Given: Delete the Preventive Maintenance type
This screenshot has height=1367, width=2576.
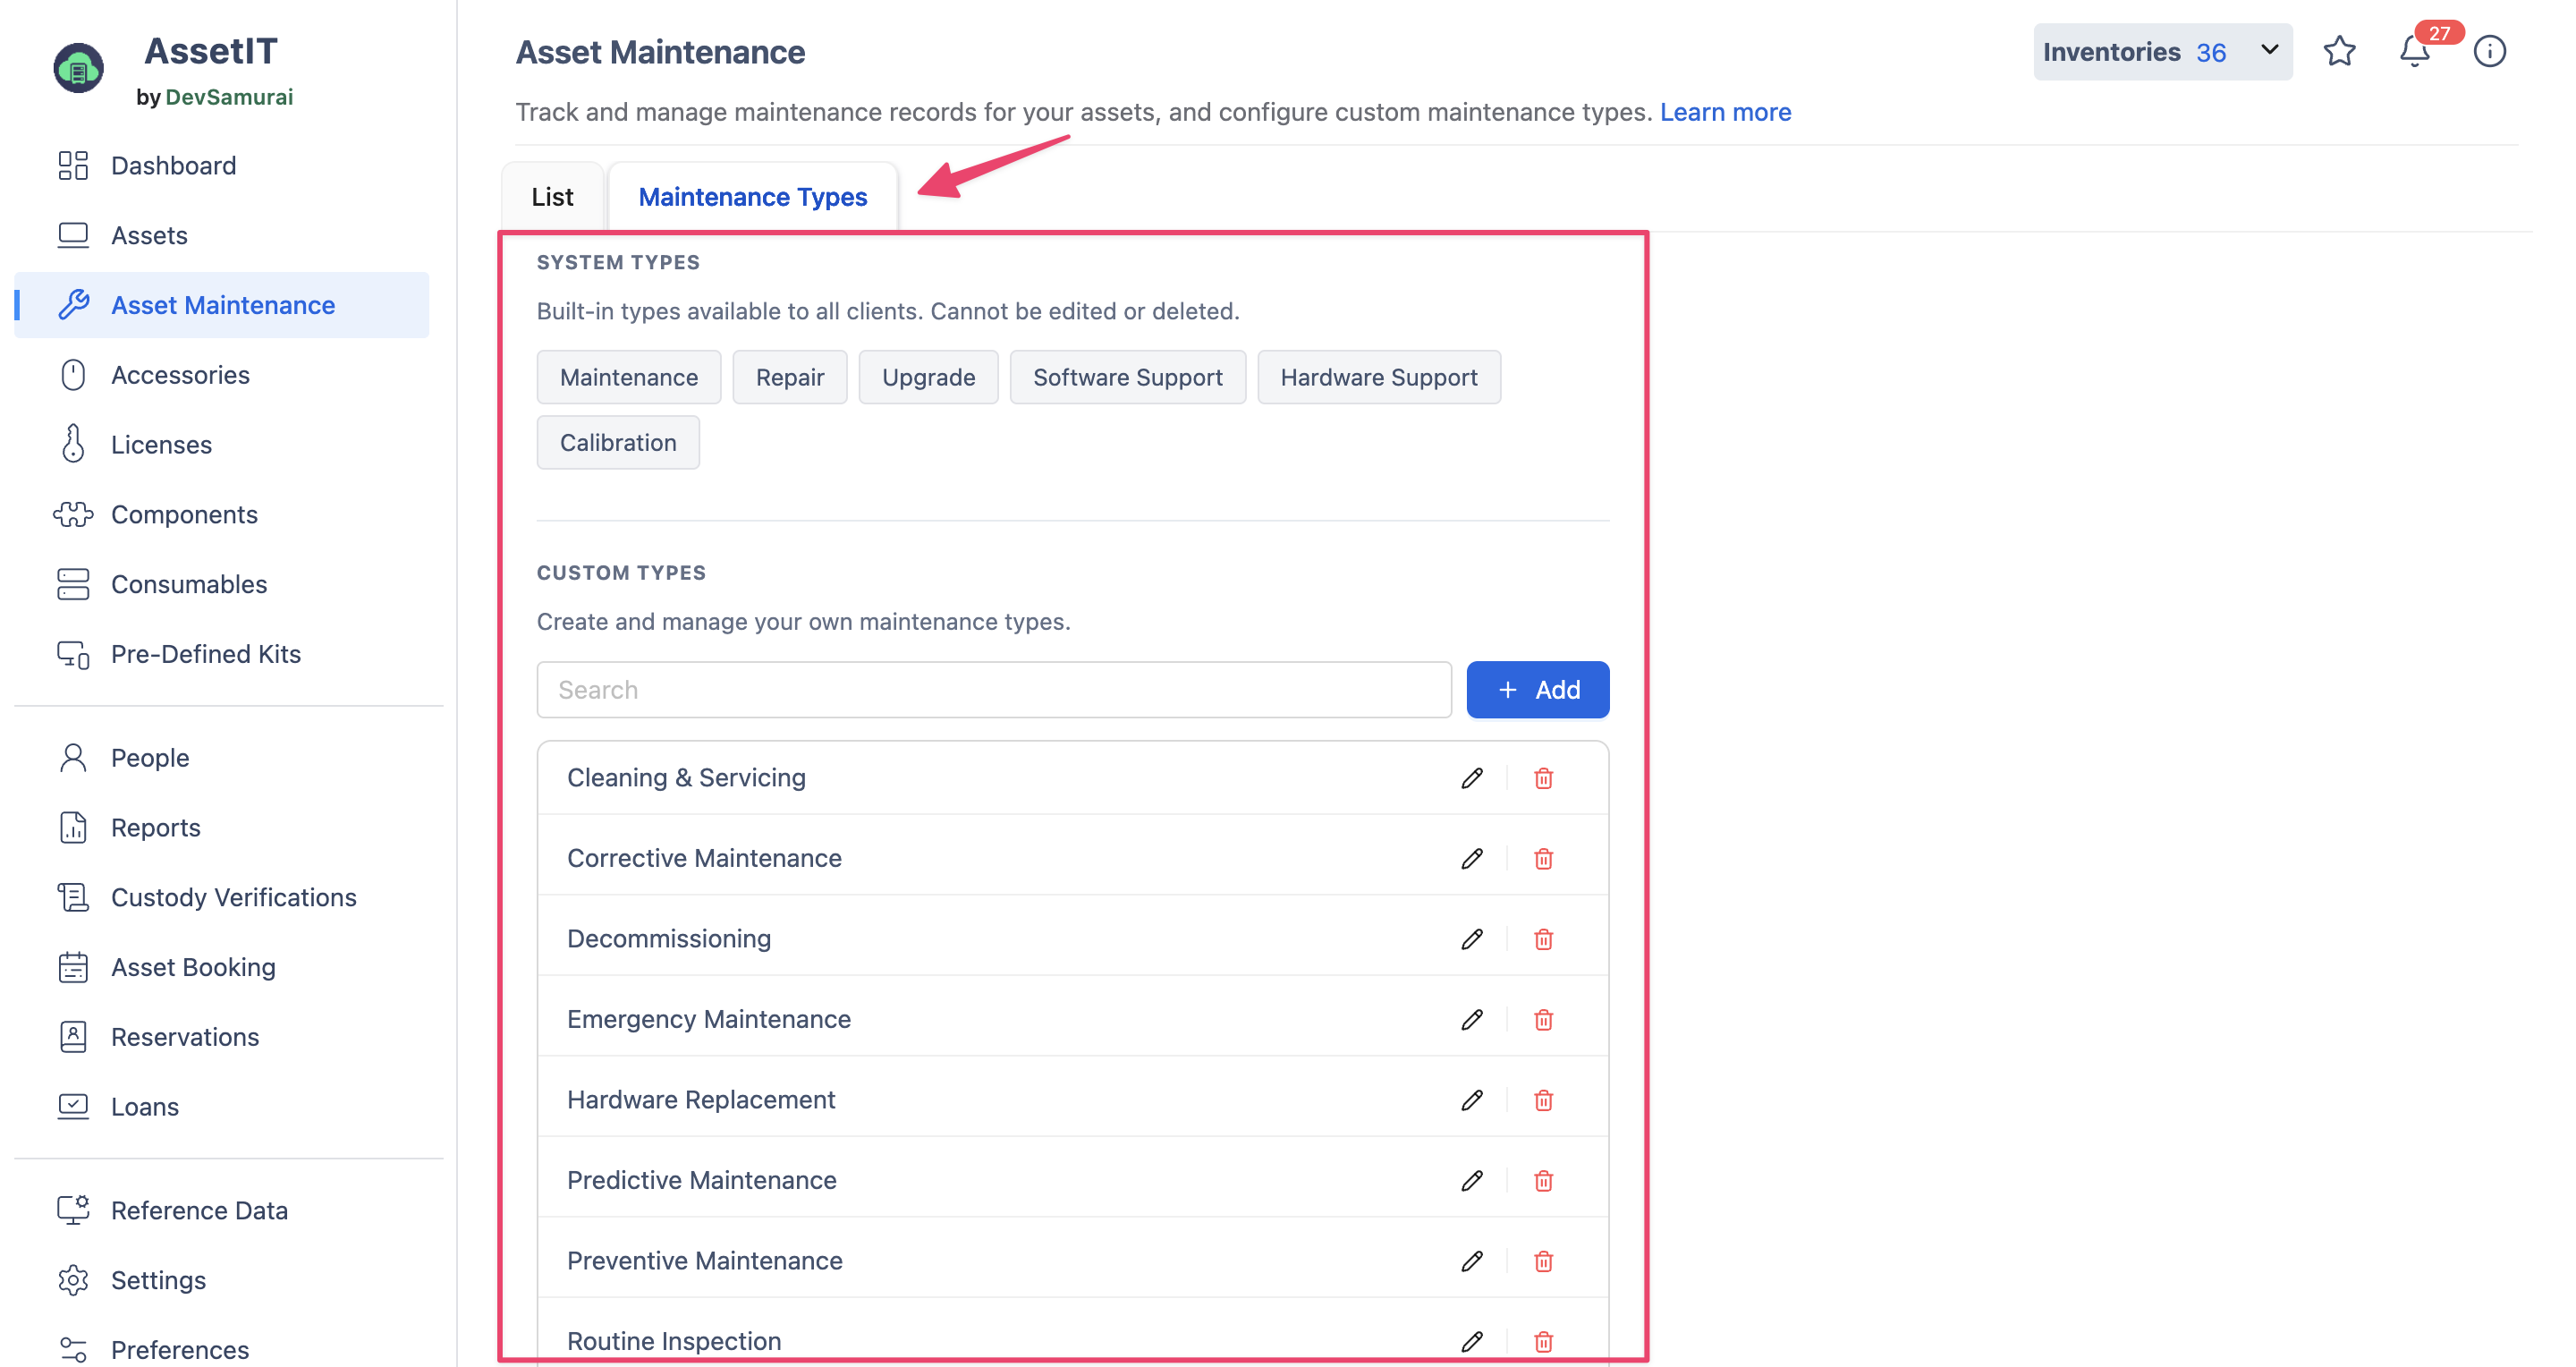Looking at the screenshot, I should tap(1543, 1261).
